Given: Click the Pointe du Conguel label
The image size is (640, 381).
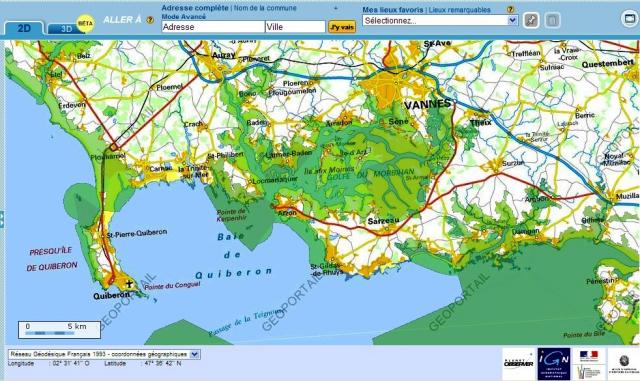Looking at the screenshot, I should 172,285.
